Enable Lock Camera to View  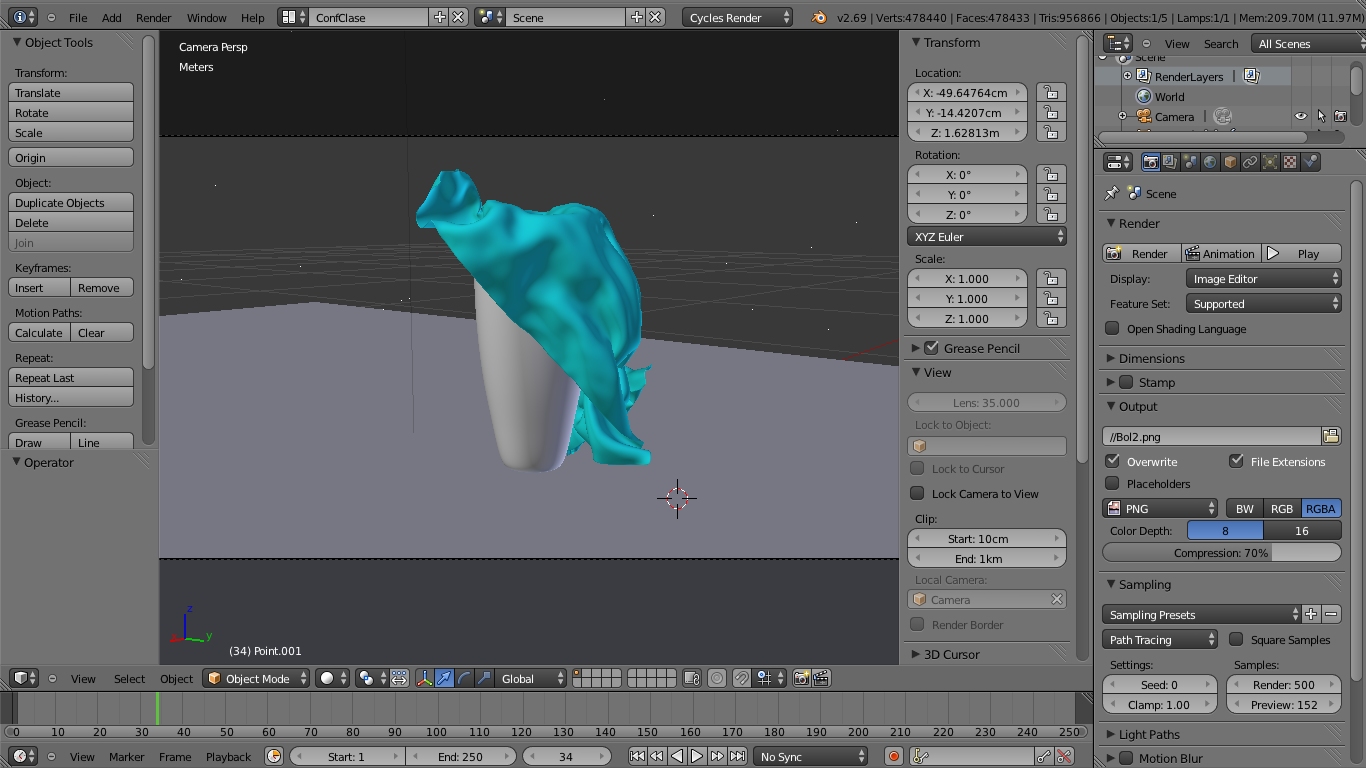pyautogui.click(x=916, y=493)
